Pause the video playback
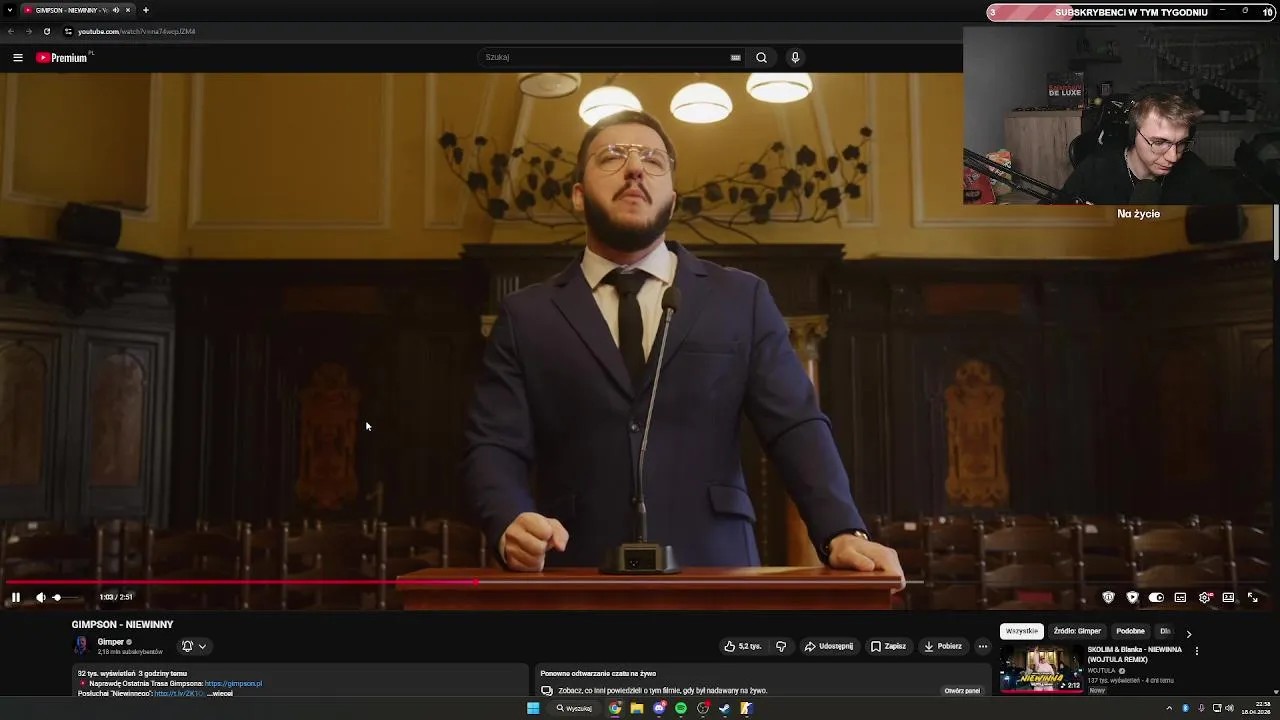The height and width of the screenshot is (720, 1280). click(x=15, y=597)
